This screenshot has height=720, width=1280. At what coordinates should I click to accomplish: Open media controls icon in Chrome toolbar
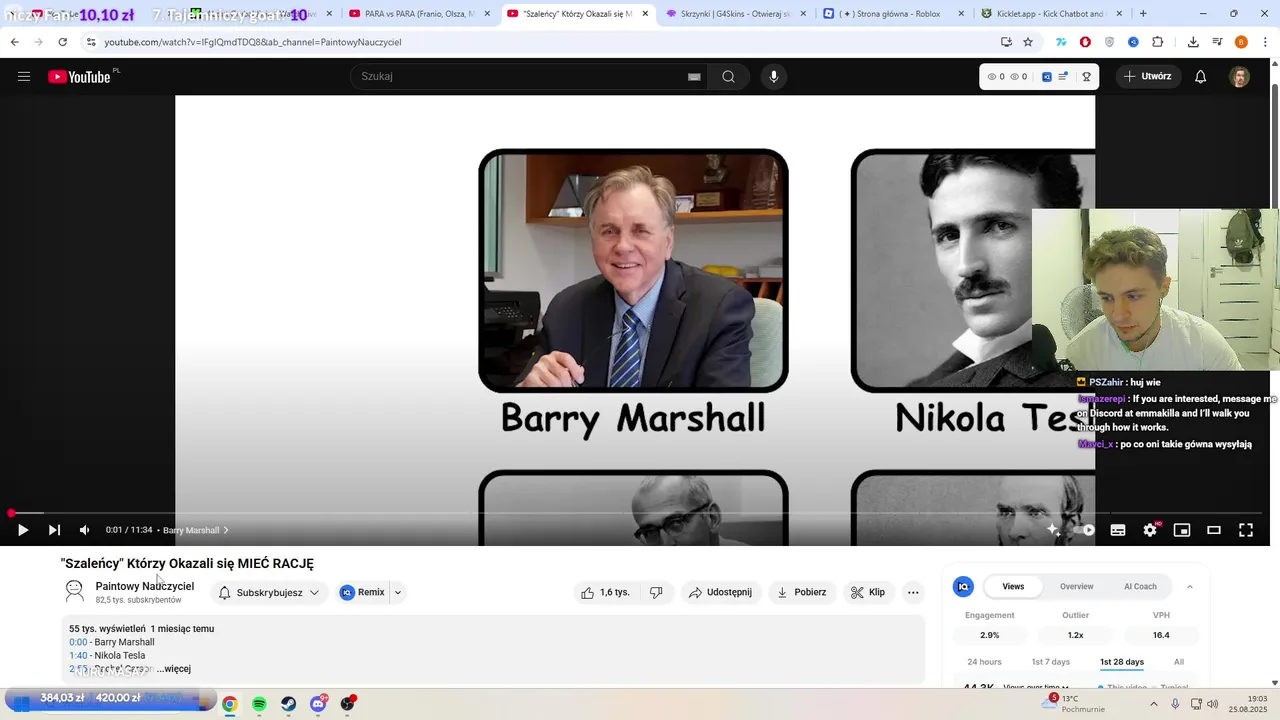(1217, 42)
